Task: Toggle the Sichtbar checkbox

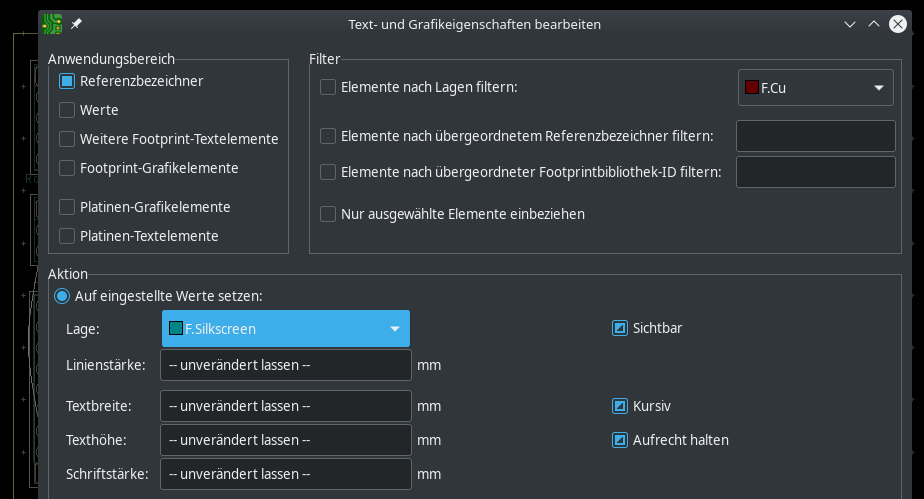Action: pyautogui.click(x=620, y=328)
